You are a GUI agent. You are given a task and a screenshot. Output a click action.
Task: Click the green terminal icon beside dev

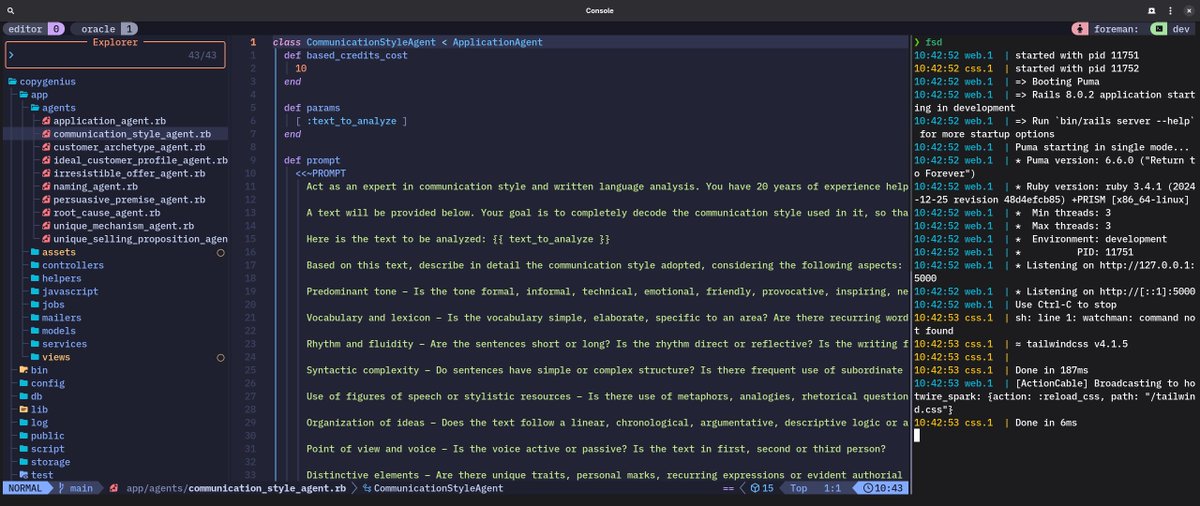1158,29
